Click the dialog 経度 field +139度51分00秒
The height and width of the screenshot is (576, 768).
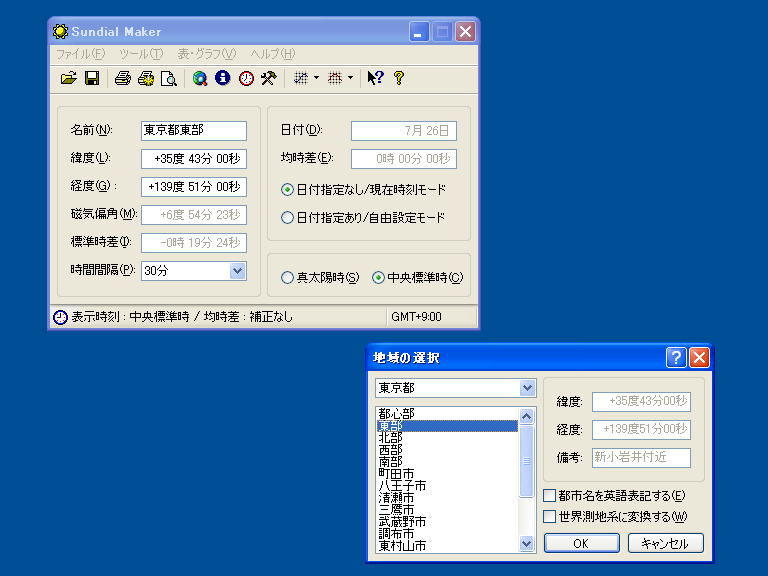point(641,430)
